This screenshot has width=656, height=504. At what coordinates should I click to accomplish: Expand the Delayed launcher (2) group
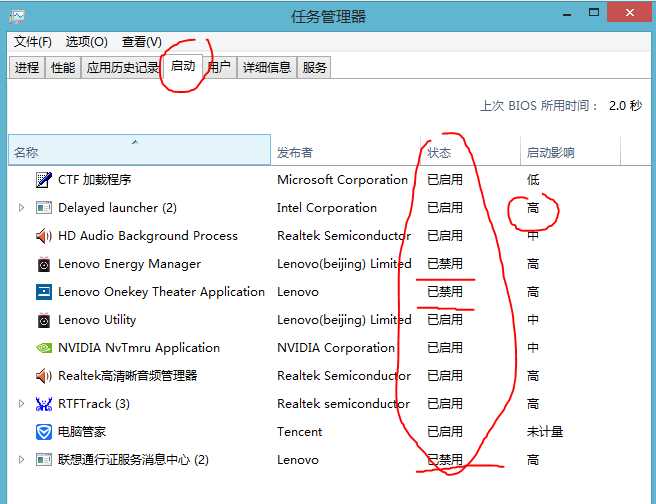pyautogui.click(x=21, y=207)
